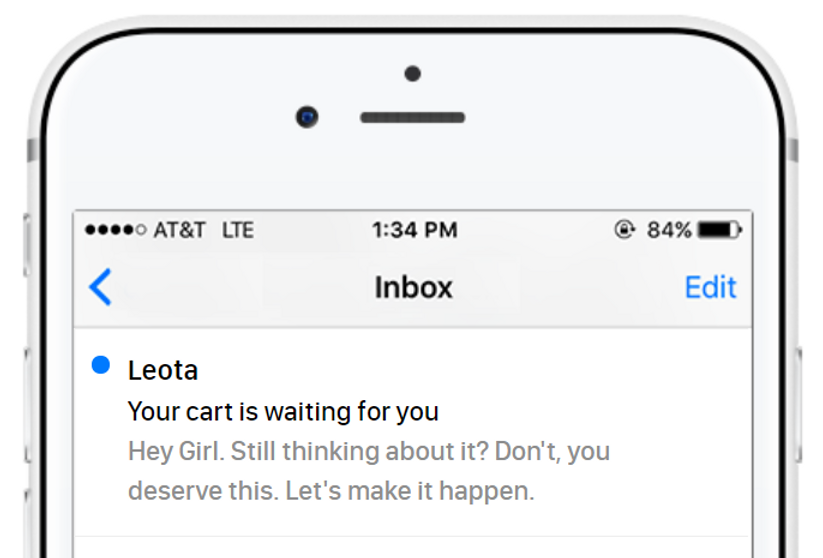This screenshot has height=558, width=823.
Task: Tap the Inbox title in the navigation bar
Action: point(413,287)
